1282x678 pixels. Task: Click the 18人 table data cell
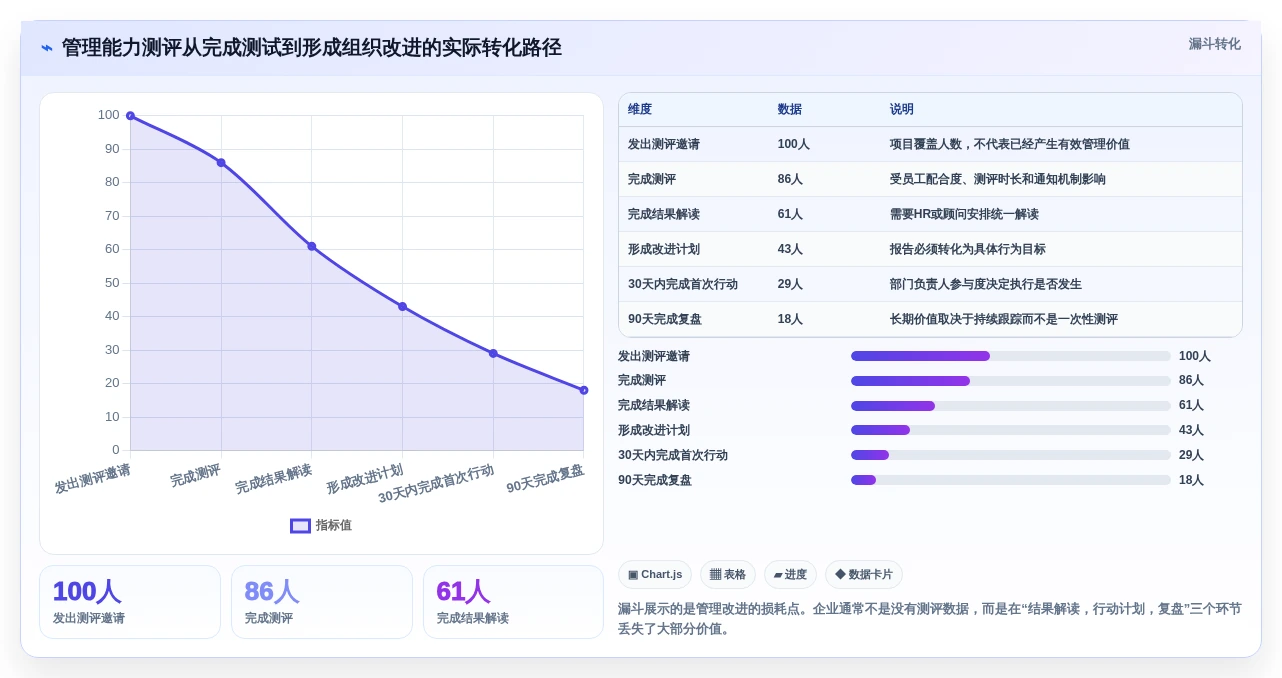(x=790, y=319)
